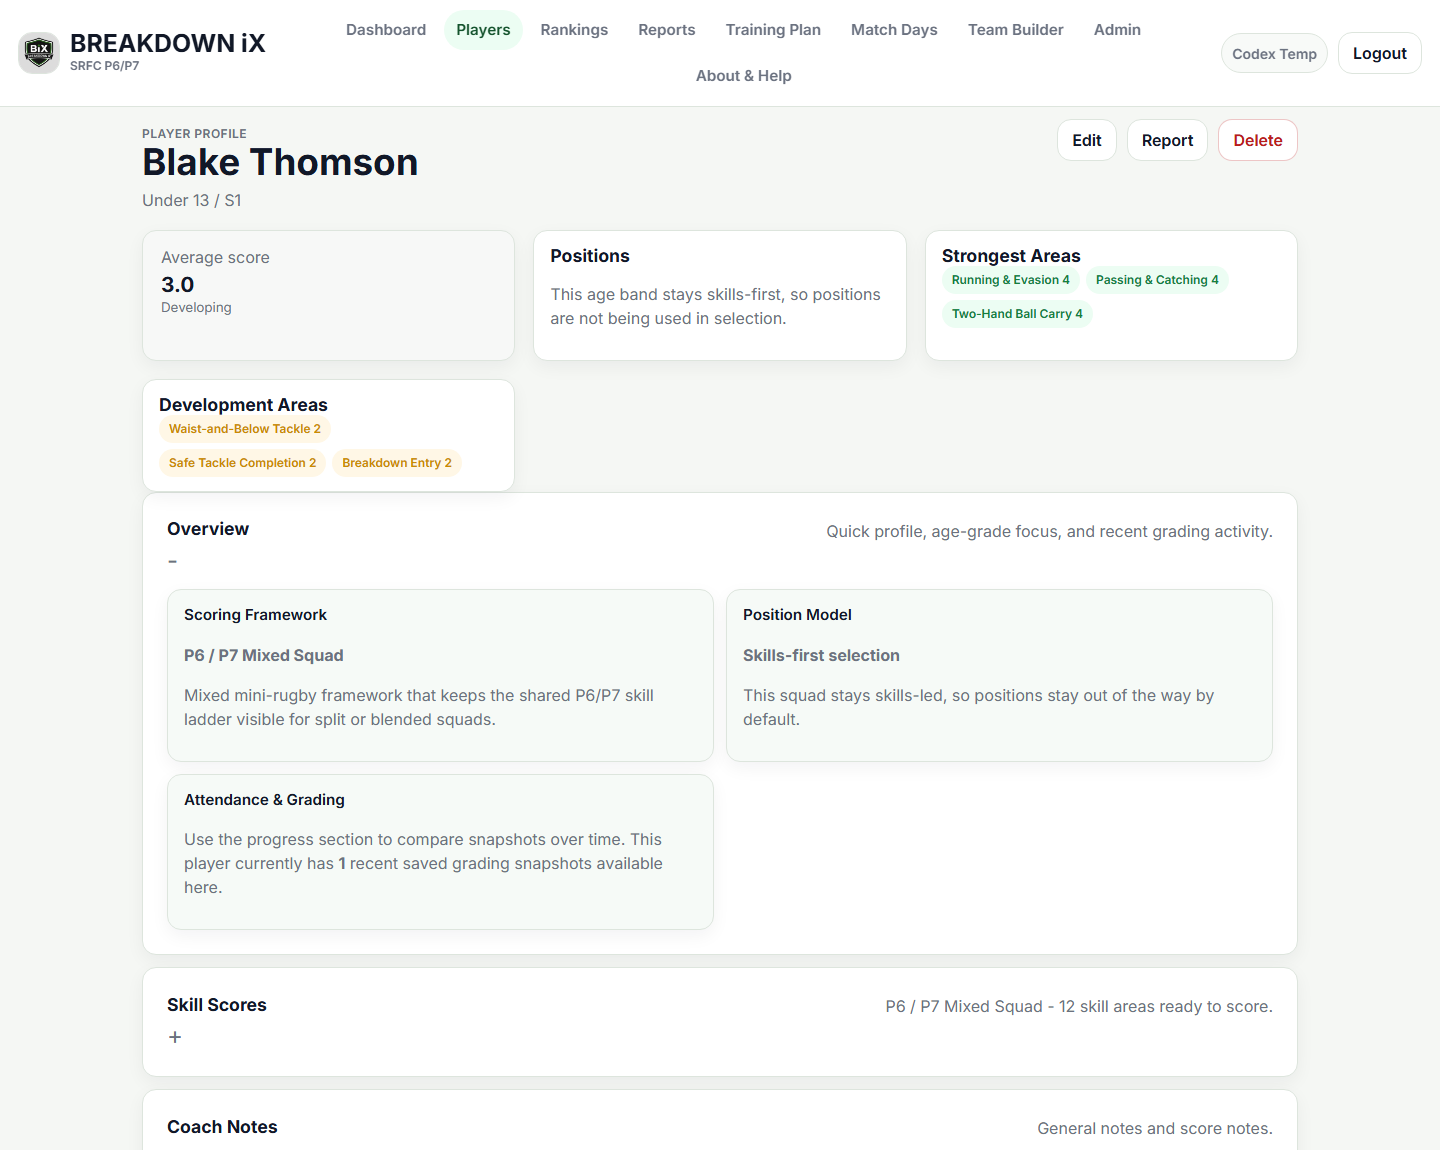Select the Running & Evasion 4 tag
Screen dimensions: 1440x1150
tap(1010, 280)
